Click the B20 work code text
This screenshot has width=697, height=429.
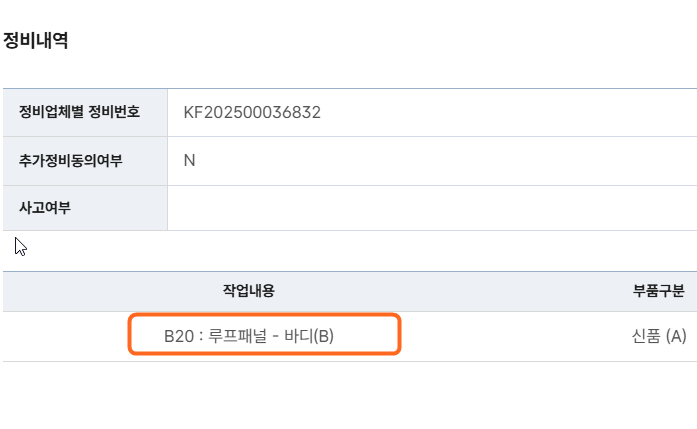[x=177, y=336]
